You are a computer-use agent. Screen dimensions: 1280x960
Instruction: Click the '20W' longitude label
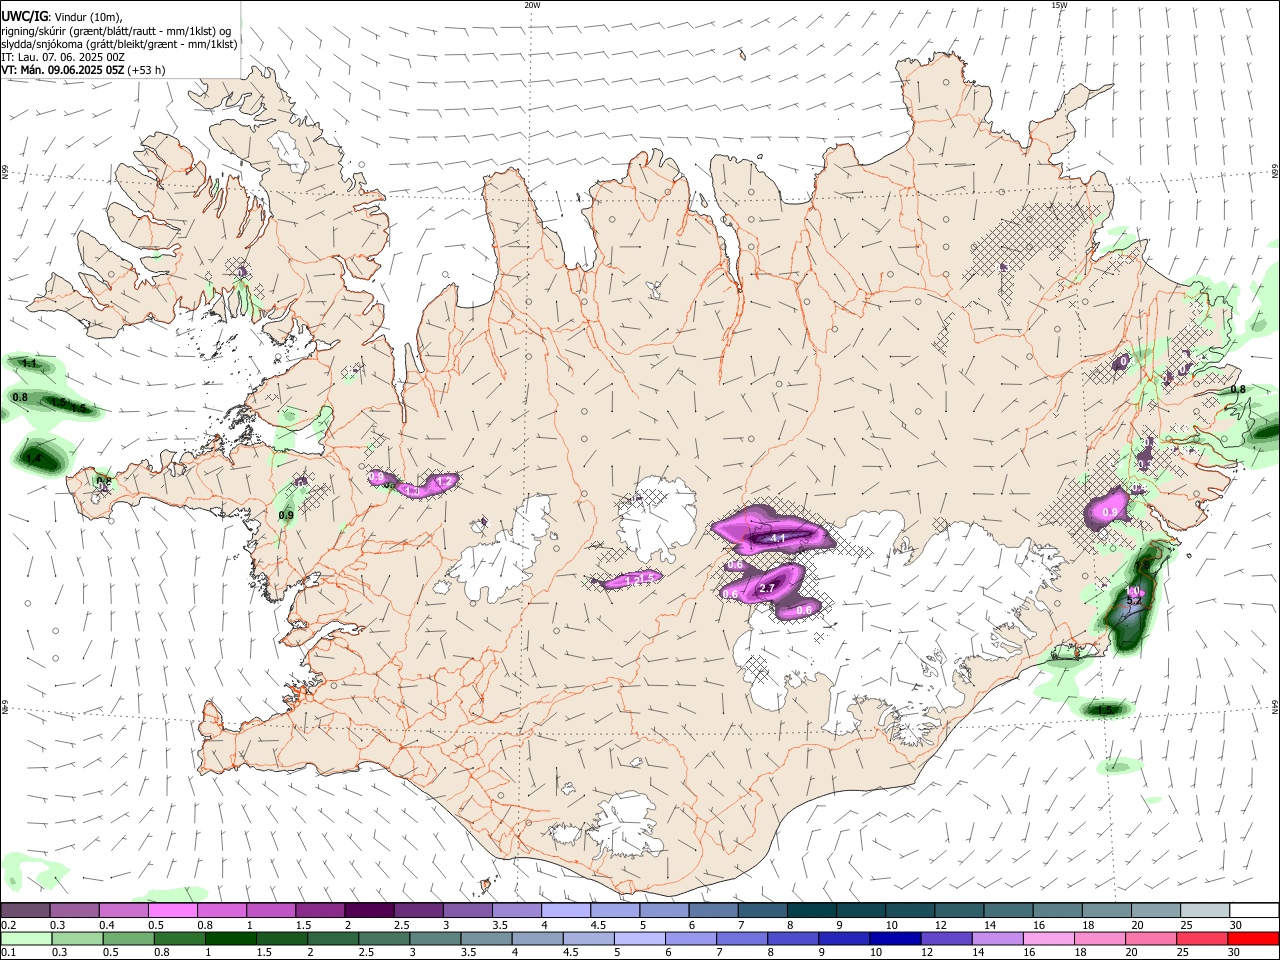(532, 5)
